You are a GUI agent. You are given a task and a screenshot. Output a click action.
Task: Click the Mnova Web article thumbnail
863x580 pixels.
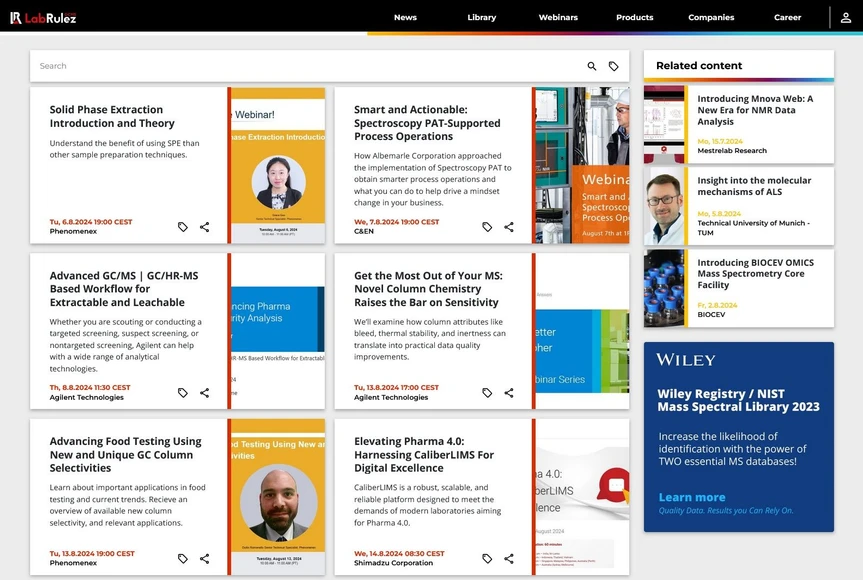pyautogui.click(x=664, y=124)
